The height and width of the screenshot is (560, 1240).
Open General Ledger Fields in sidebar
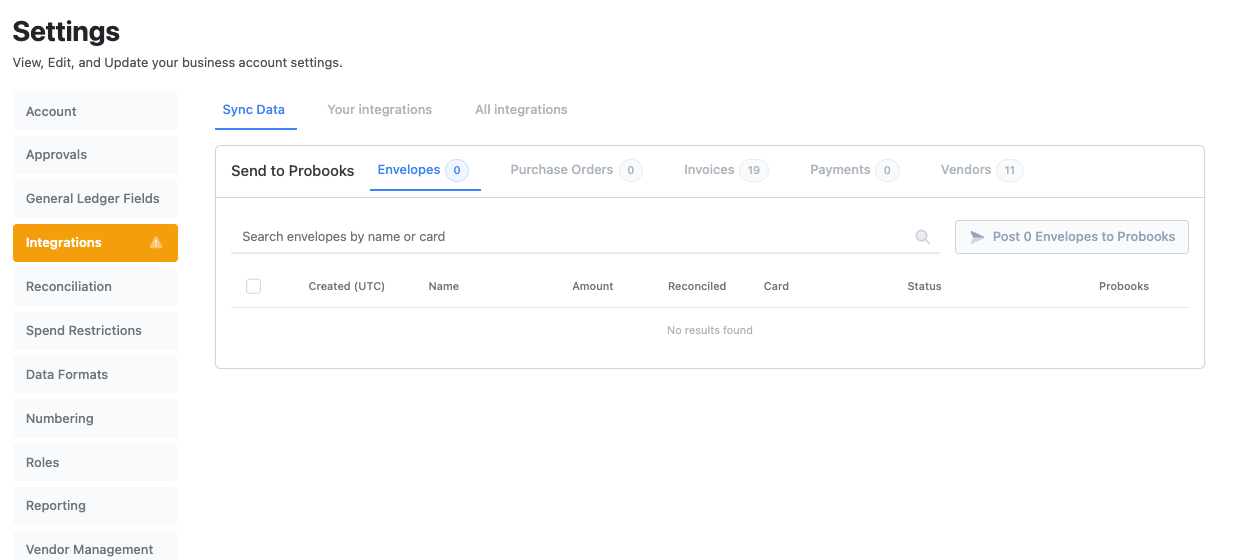pos(95,199)
